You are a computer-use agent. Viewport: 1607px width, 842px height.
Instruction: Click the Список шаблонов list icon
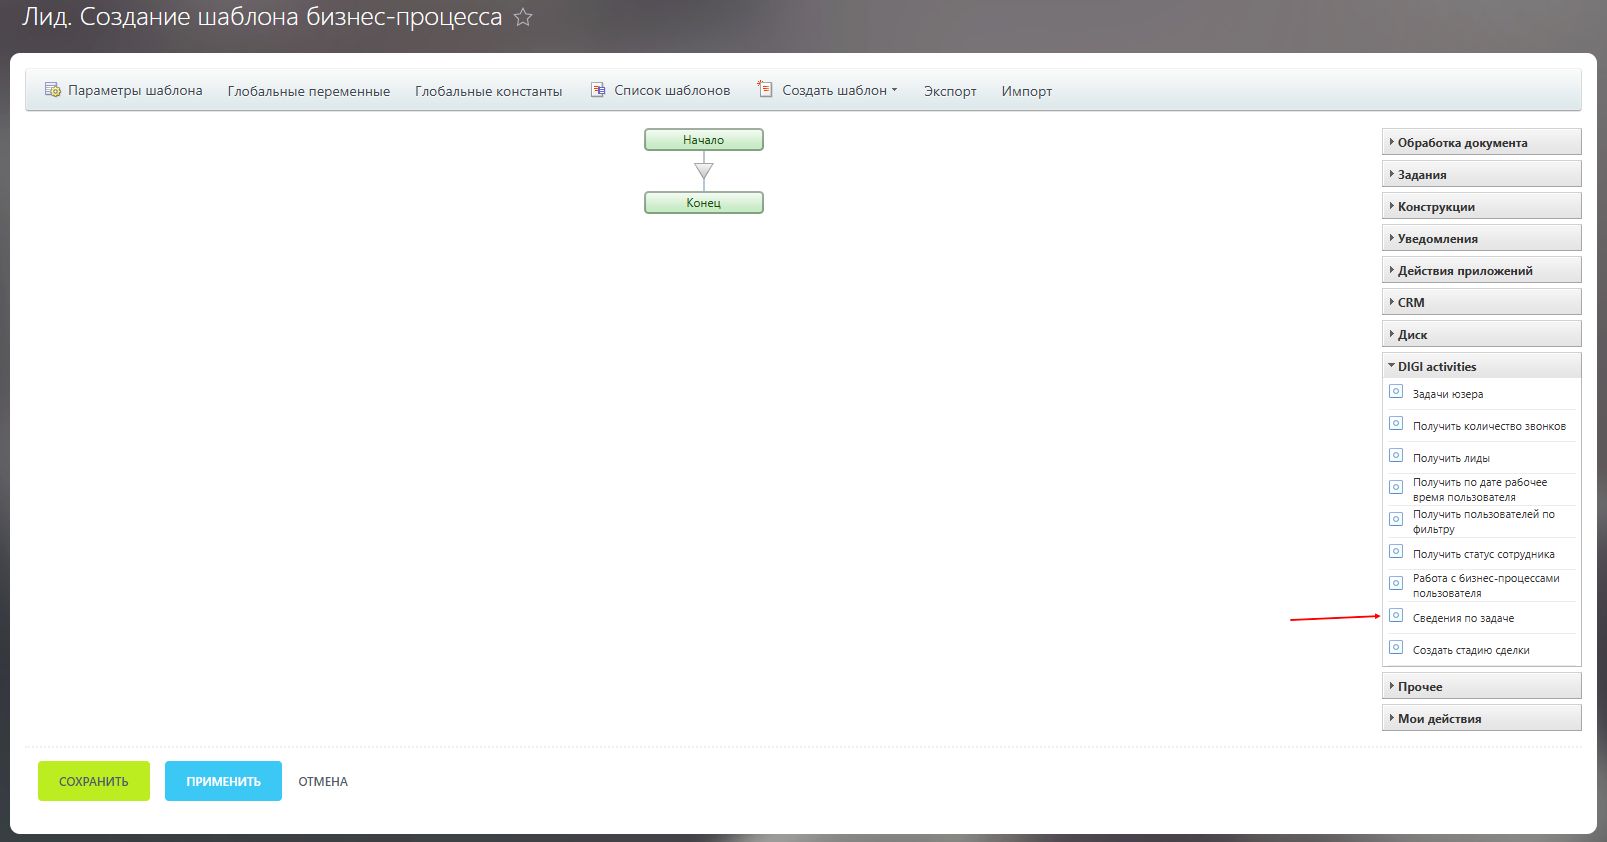click(x=598, y=90)
